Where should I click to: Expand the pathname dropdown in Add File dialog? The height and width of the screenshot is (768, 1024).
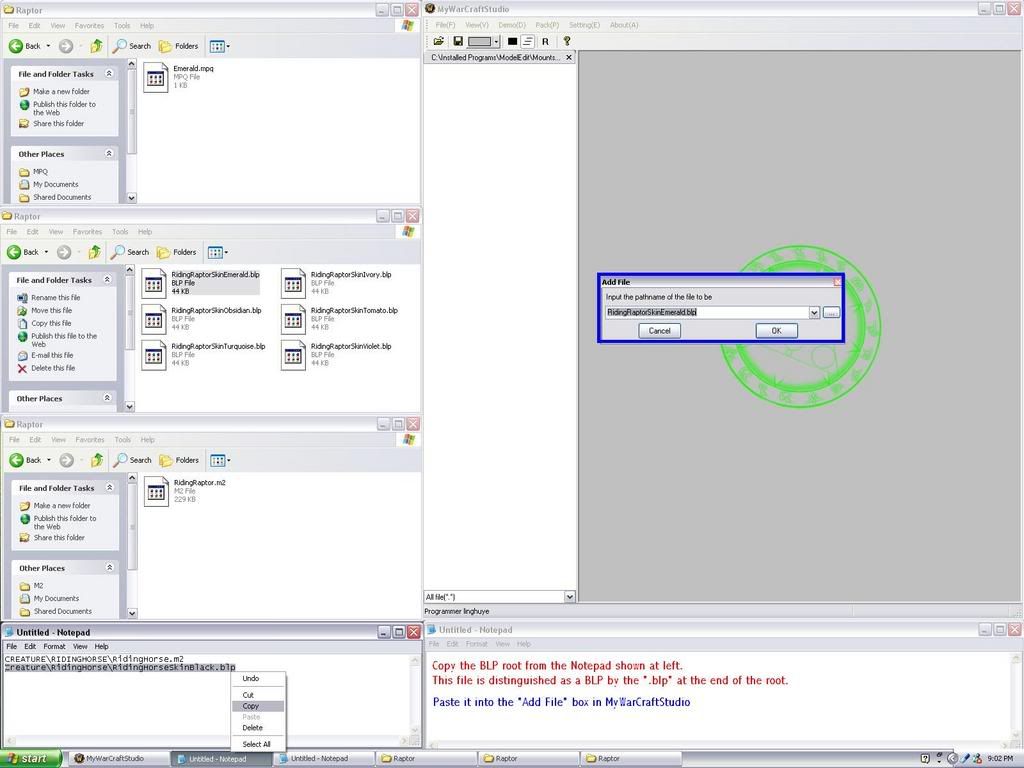click(814, 313)
